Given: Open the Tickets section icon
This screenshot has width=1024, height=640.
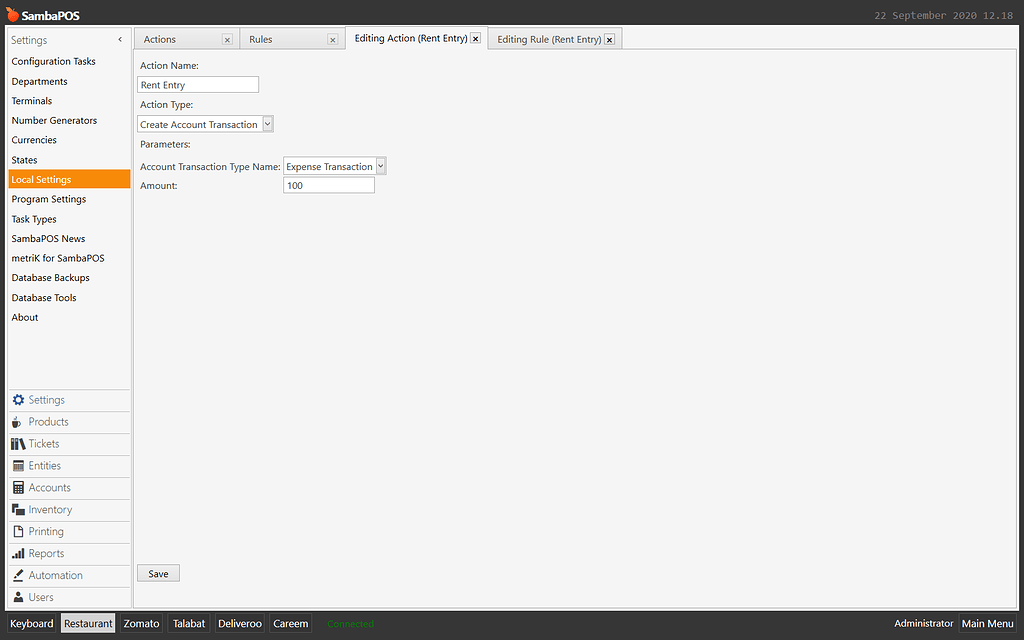Looking at the screenshot, I should coord(20,443).
